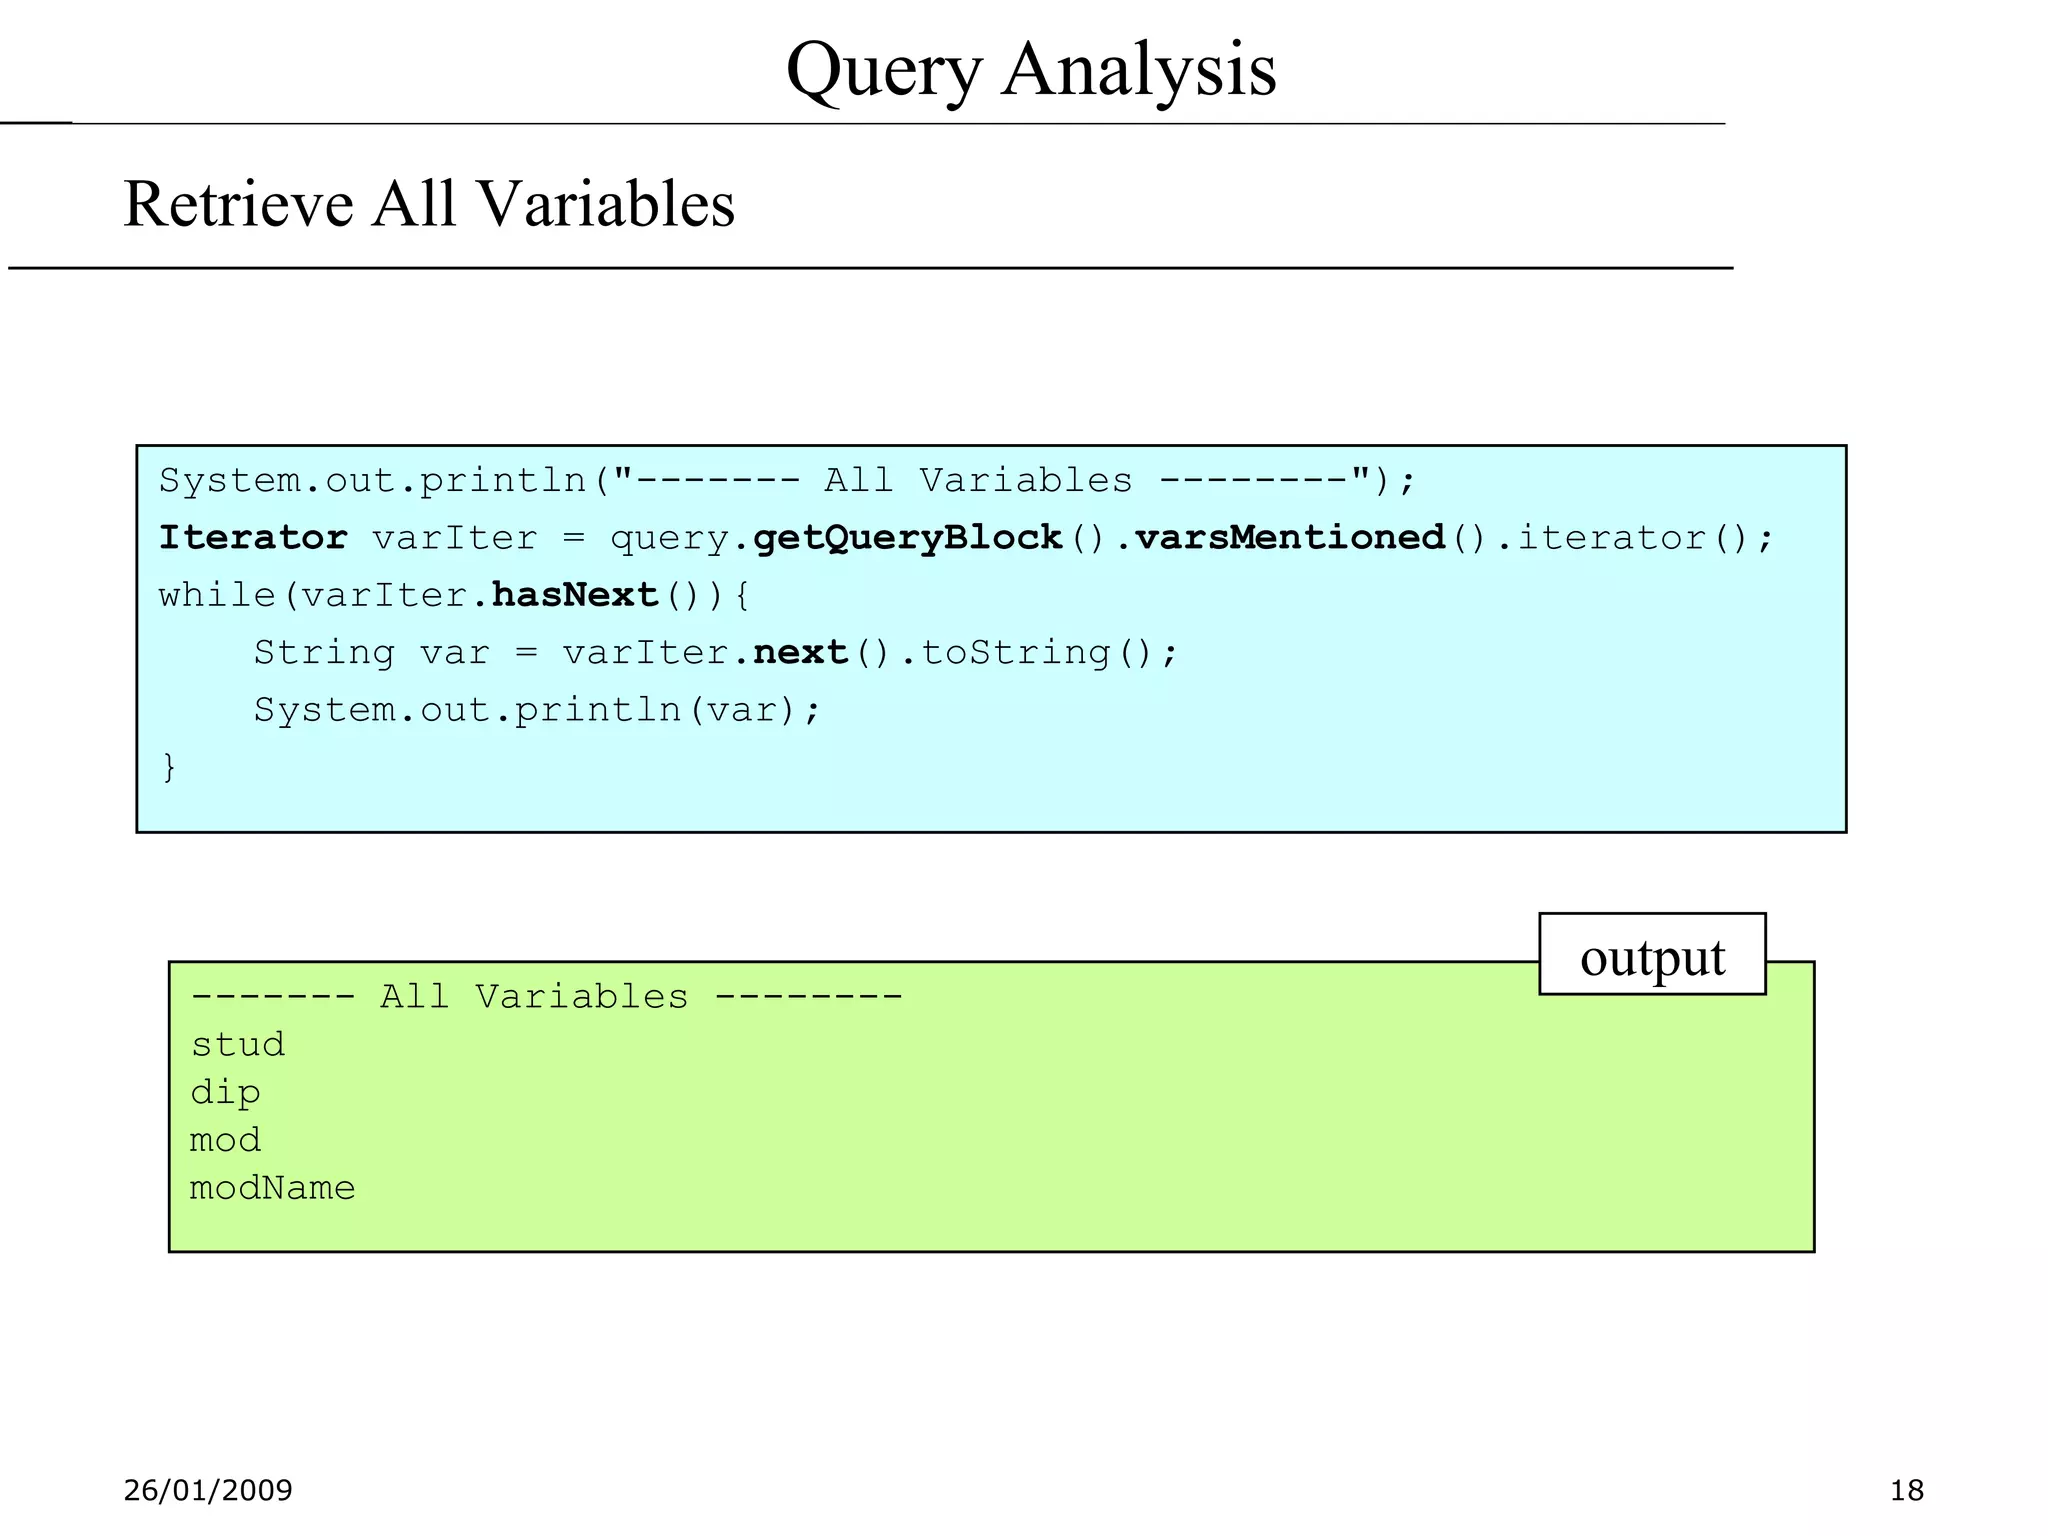This screenshot has width=2048, height=1536.
Task: Select 'stud' in the output box
Action: tap(238, 1045)
